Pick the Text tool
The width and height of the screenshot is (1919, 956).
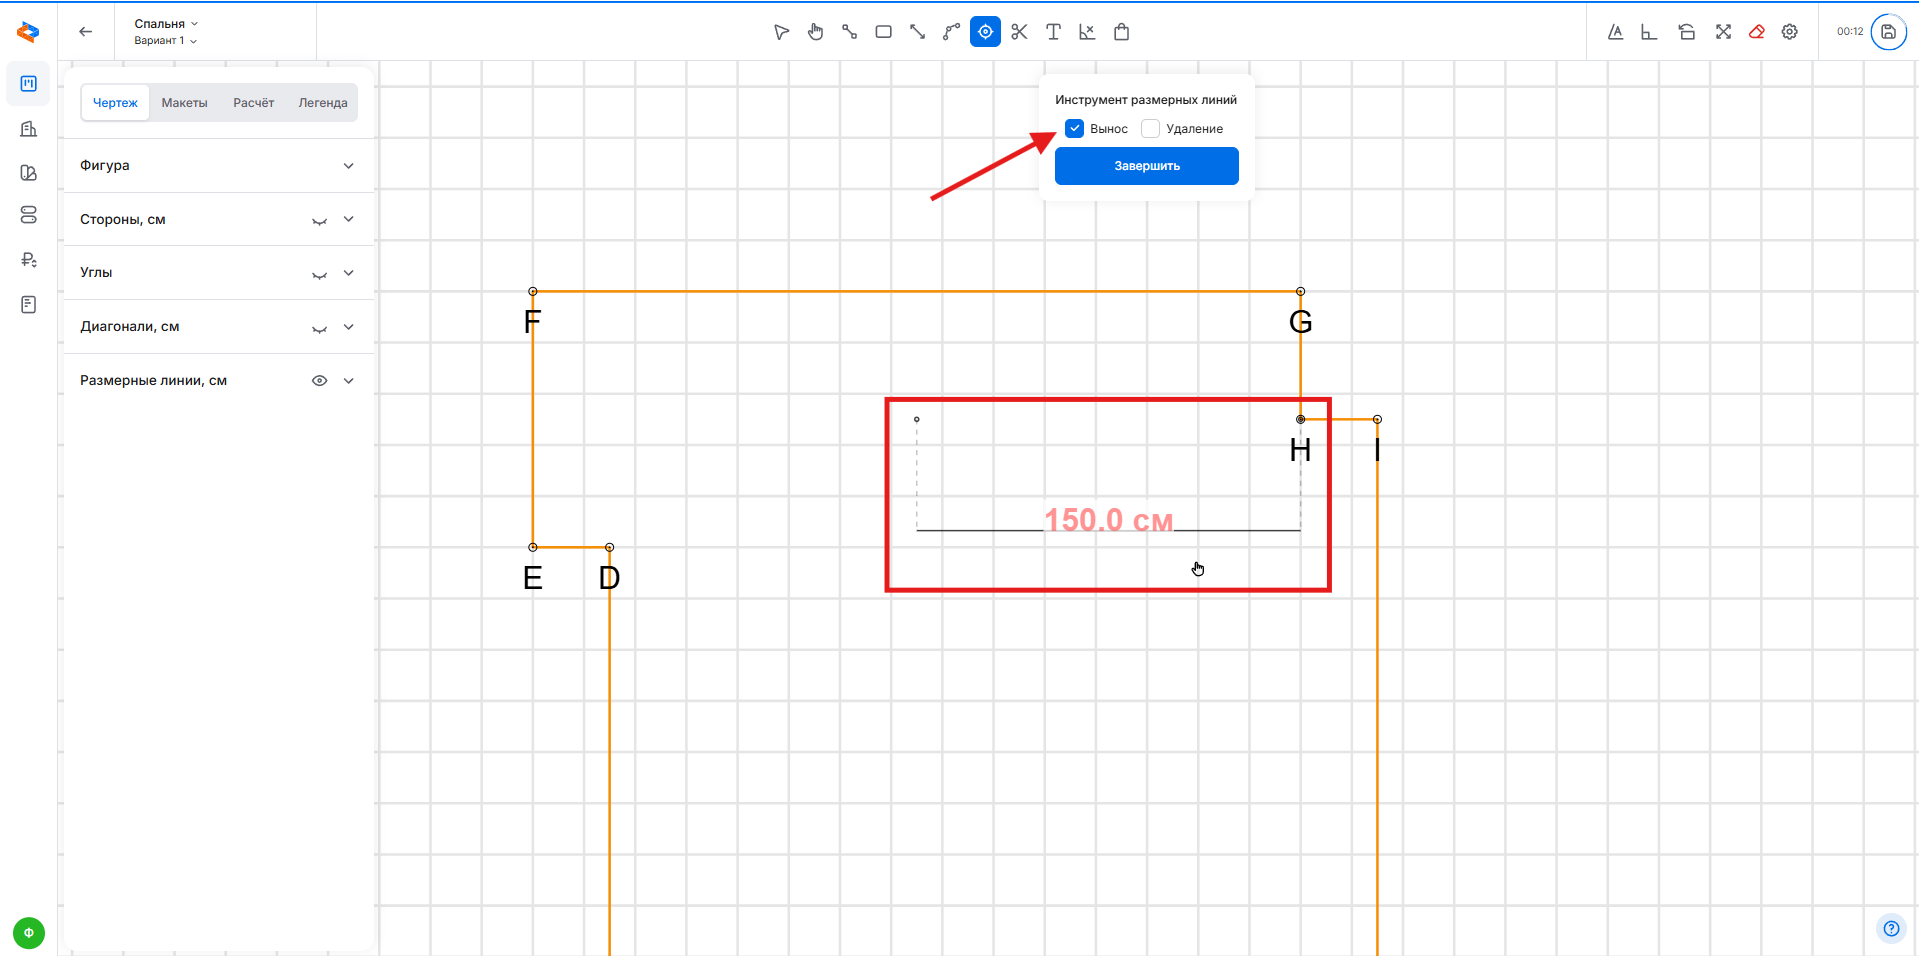click(x=1053, y=32)
